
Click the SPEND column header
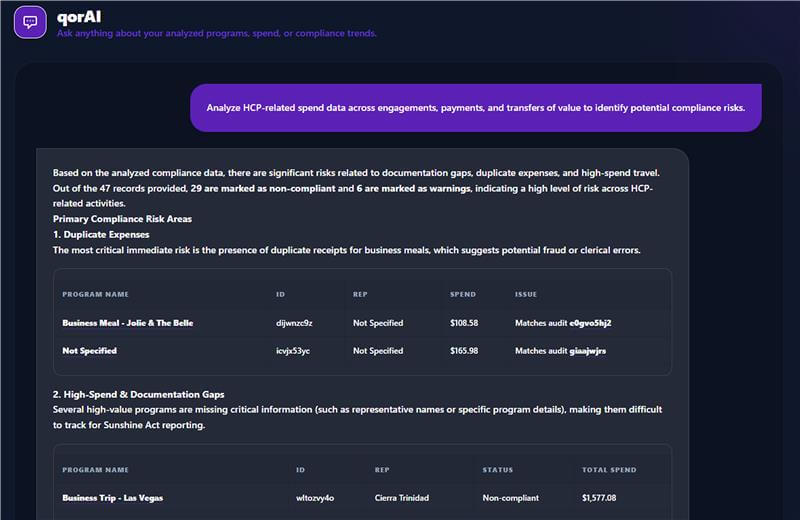(x=463, y=294)
